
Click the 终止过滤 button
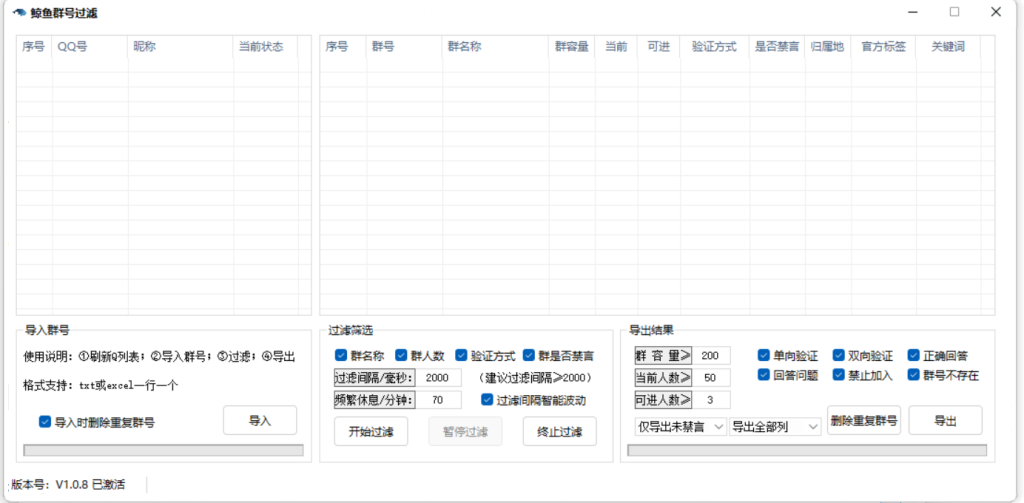click(559, 431)
